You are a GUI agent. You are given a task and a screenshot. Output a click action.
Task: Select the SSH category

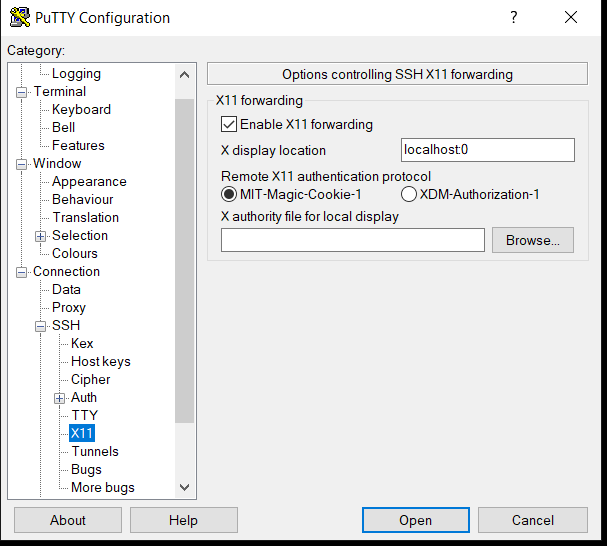coord(66,325)
